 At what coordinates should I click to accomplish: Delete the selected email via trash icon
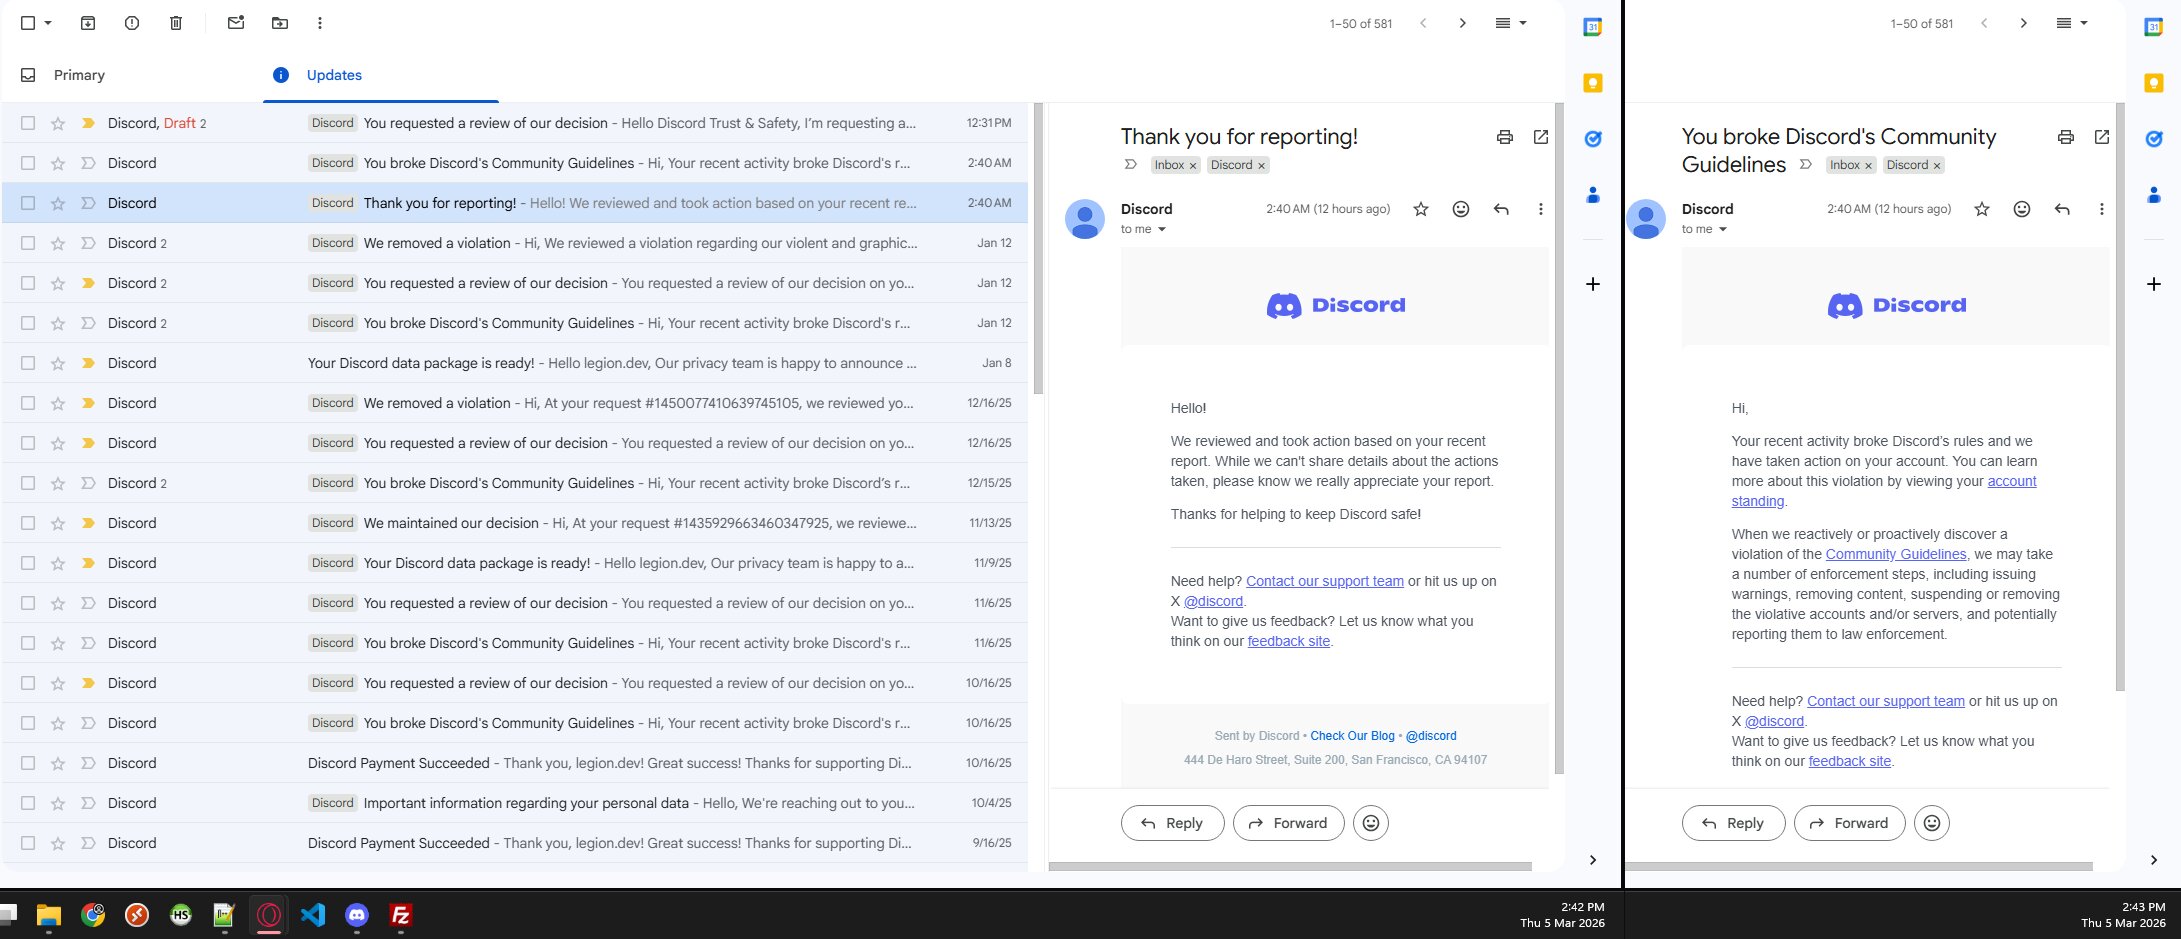point(176,23)
